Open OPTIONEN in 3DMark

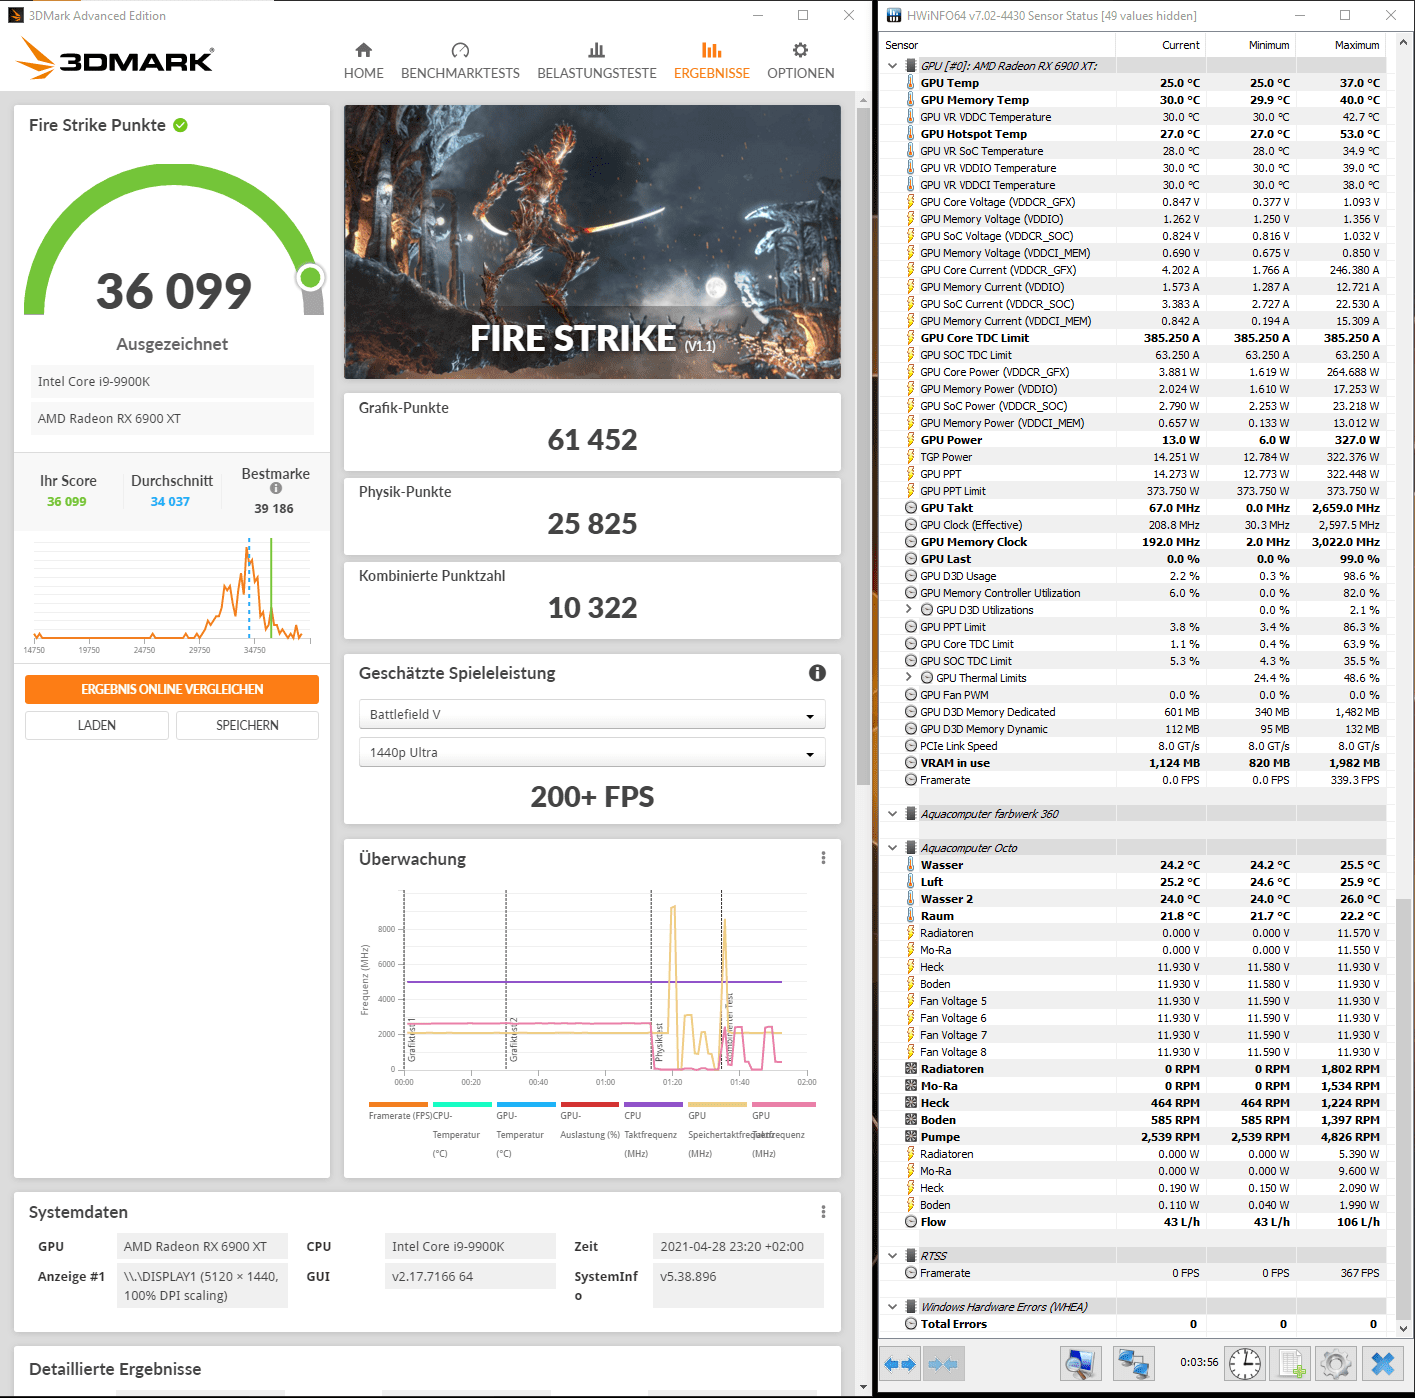[x=800, y=61]
